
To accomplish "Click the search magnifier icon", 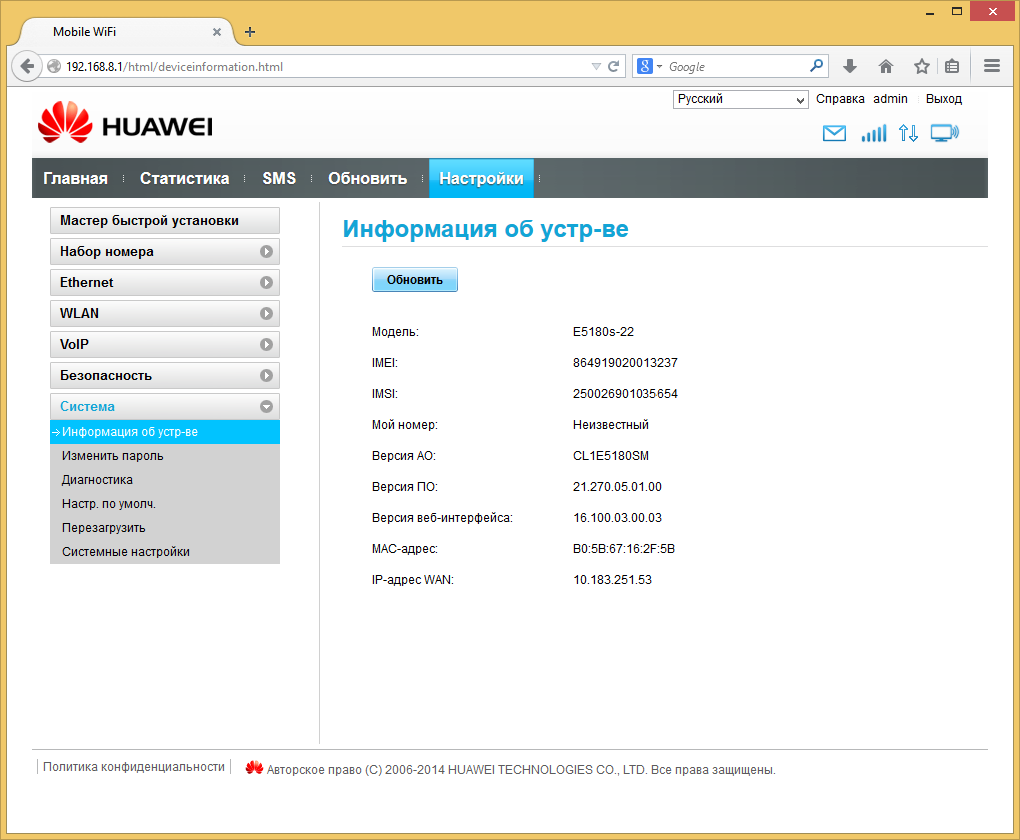I will pos(816,66).
